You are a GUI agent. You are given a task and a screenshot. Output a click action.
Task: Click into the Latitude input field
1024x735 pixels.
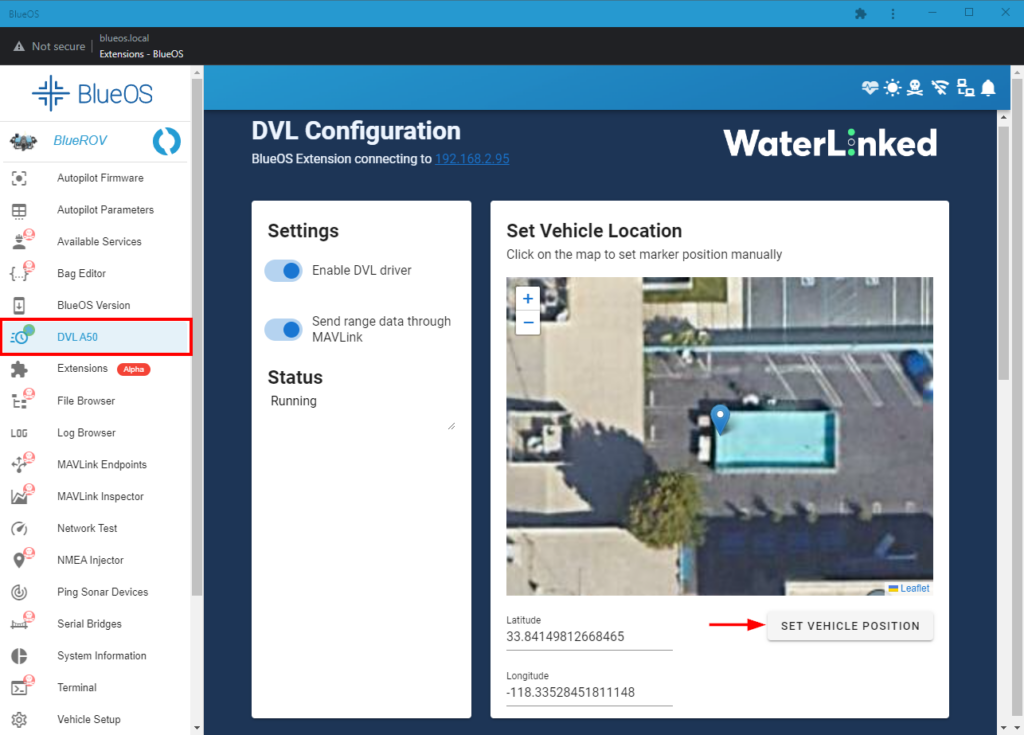(588, 637)
